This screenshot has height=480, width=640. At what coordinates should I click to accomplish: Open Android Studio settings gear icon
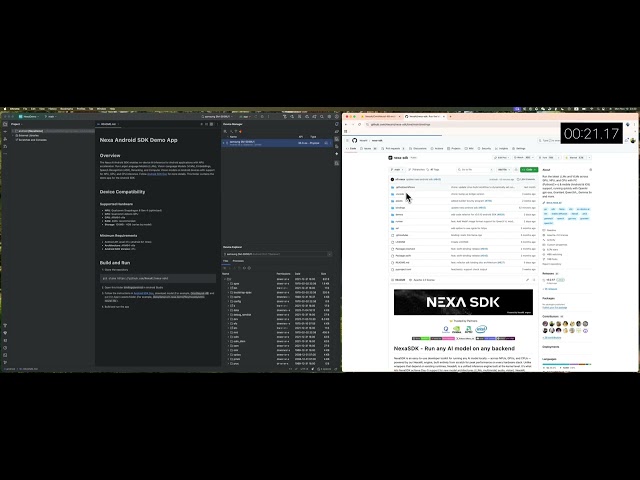329,117
